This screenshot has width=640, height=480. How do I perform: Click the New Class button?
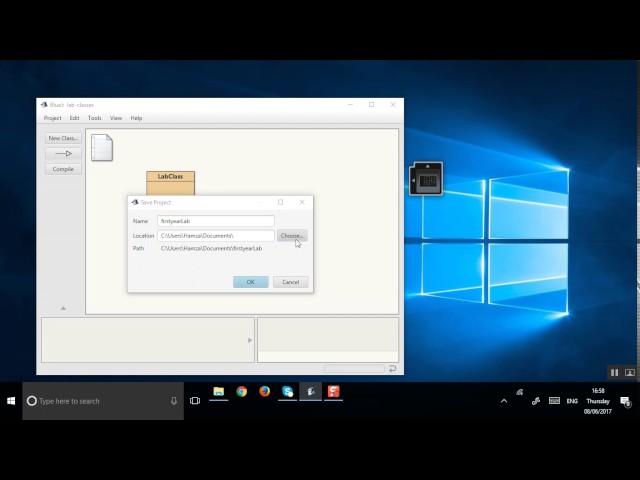(63, 138)
